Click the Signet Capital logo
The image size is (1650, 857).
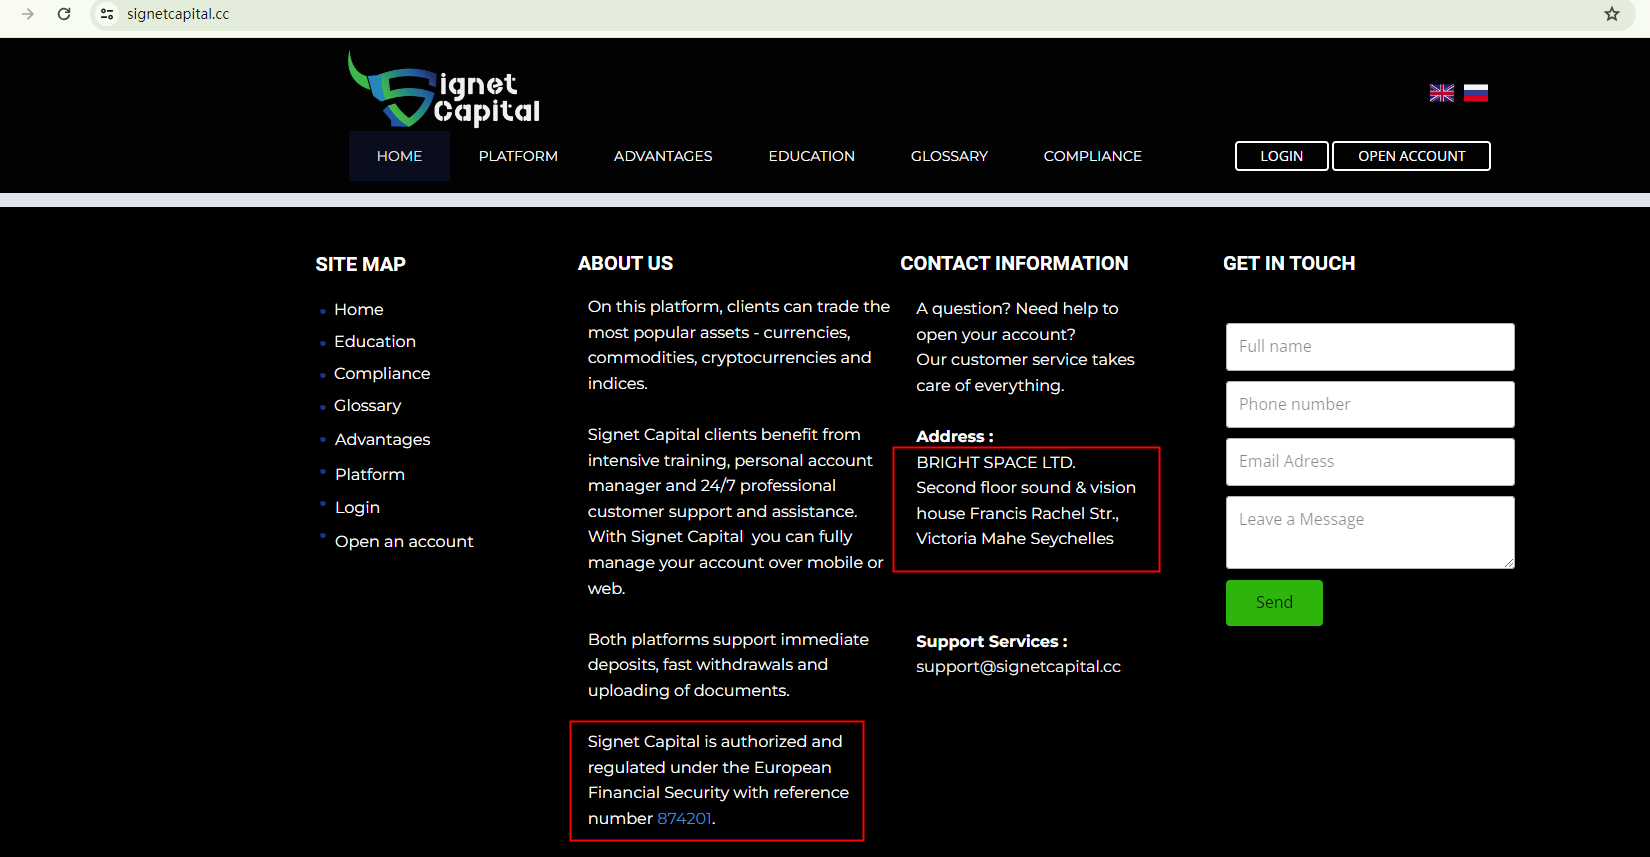coord(444,90)
